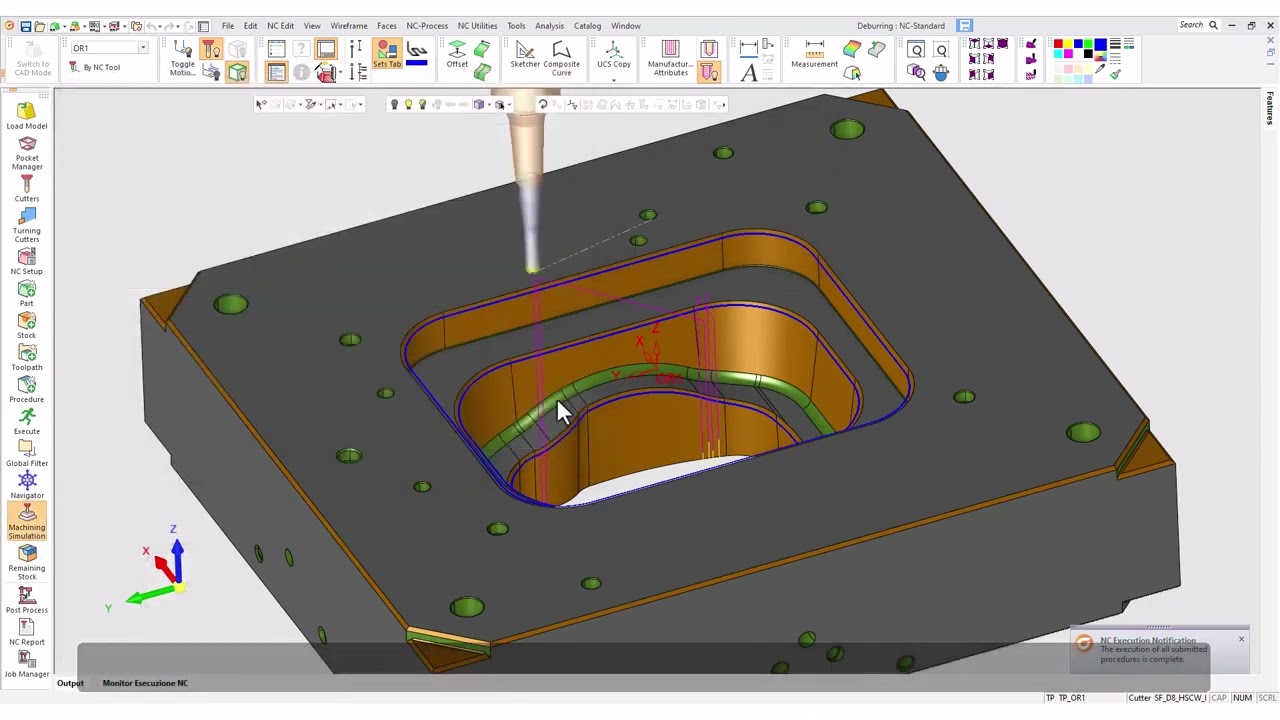The image size is (1280, 720).
Task: Run Execute from sidebar
Action: point(27,422)
